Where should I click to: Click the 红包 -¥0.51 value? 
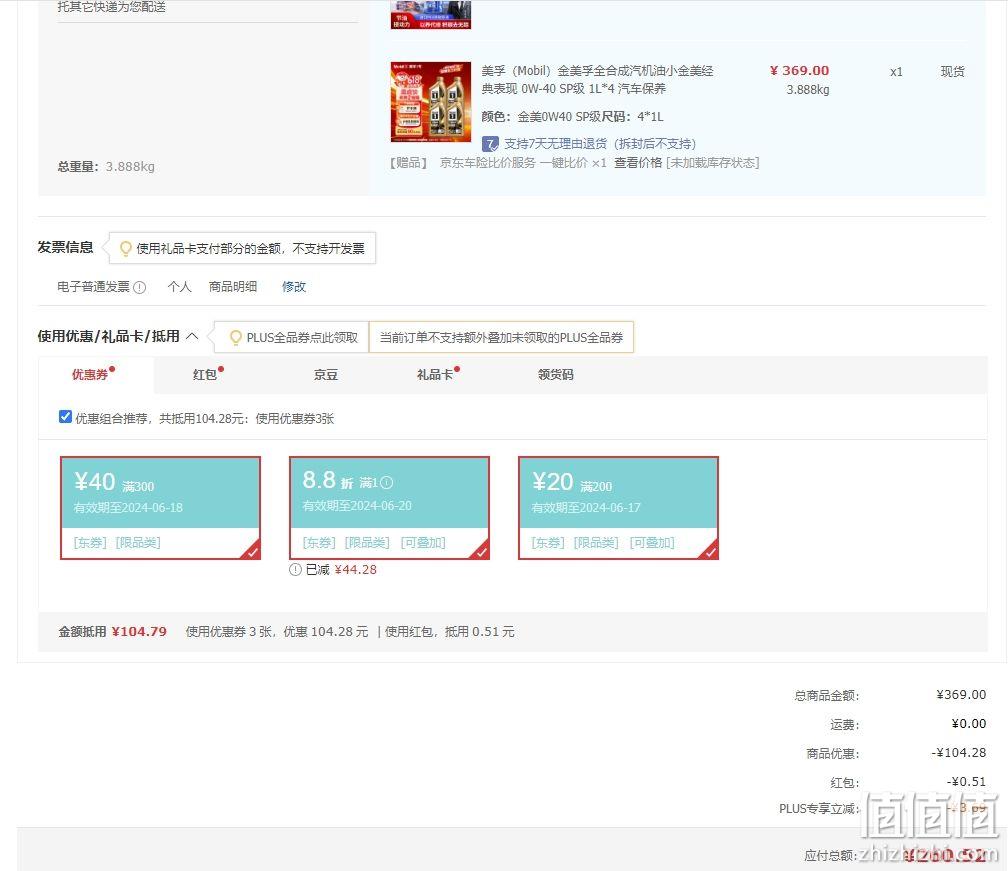coord(966,782)
